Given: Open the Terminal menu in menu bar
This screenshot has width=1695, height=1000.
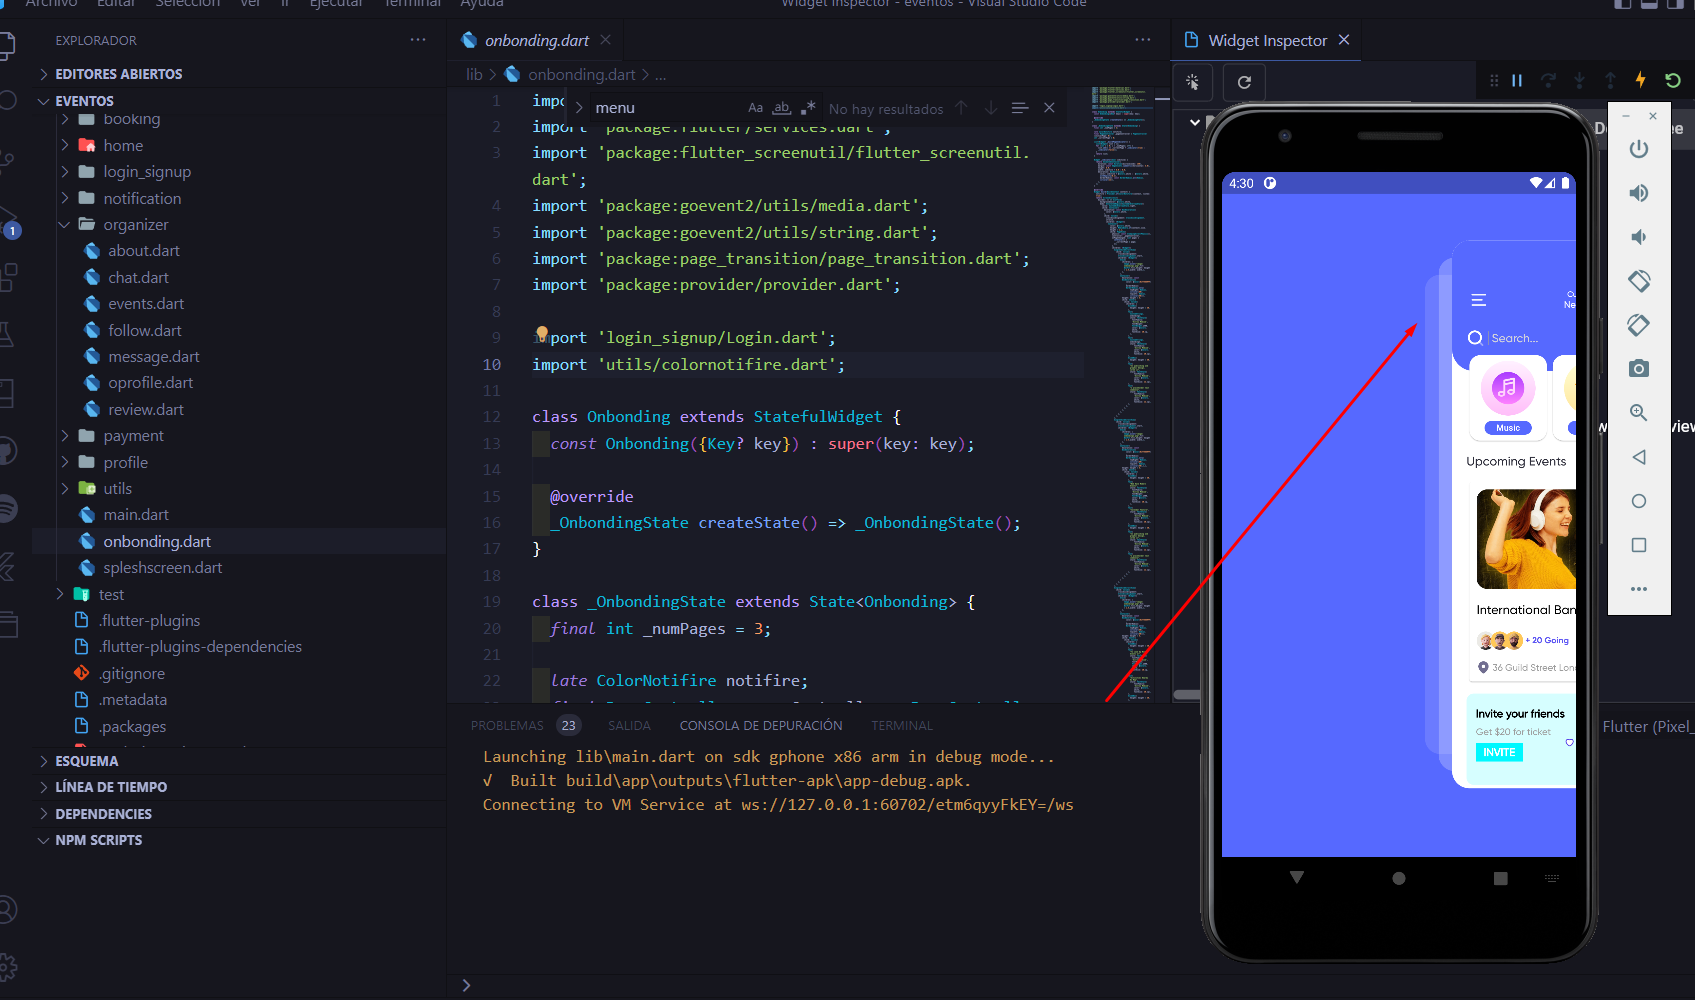Looking at the screenshot, I should click(x=413, y=4).
